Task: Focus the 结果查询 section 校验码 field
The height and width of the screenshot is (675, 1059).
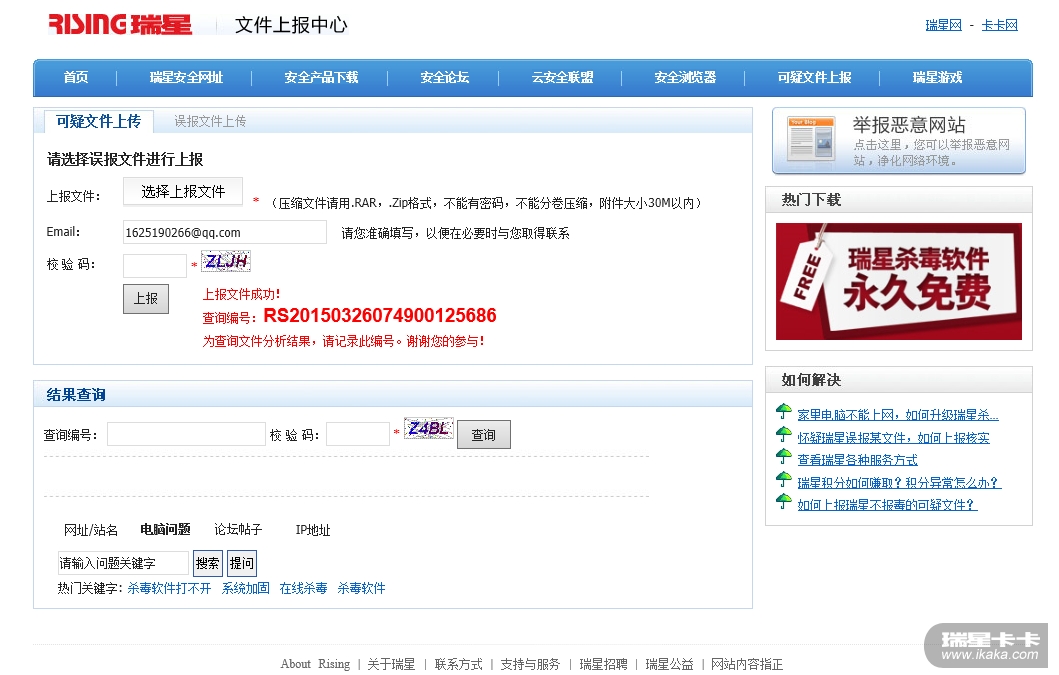Action: coord(358,434)
